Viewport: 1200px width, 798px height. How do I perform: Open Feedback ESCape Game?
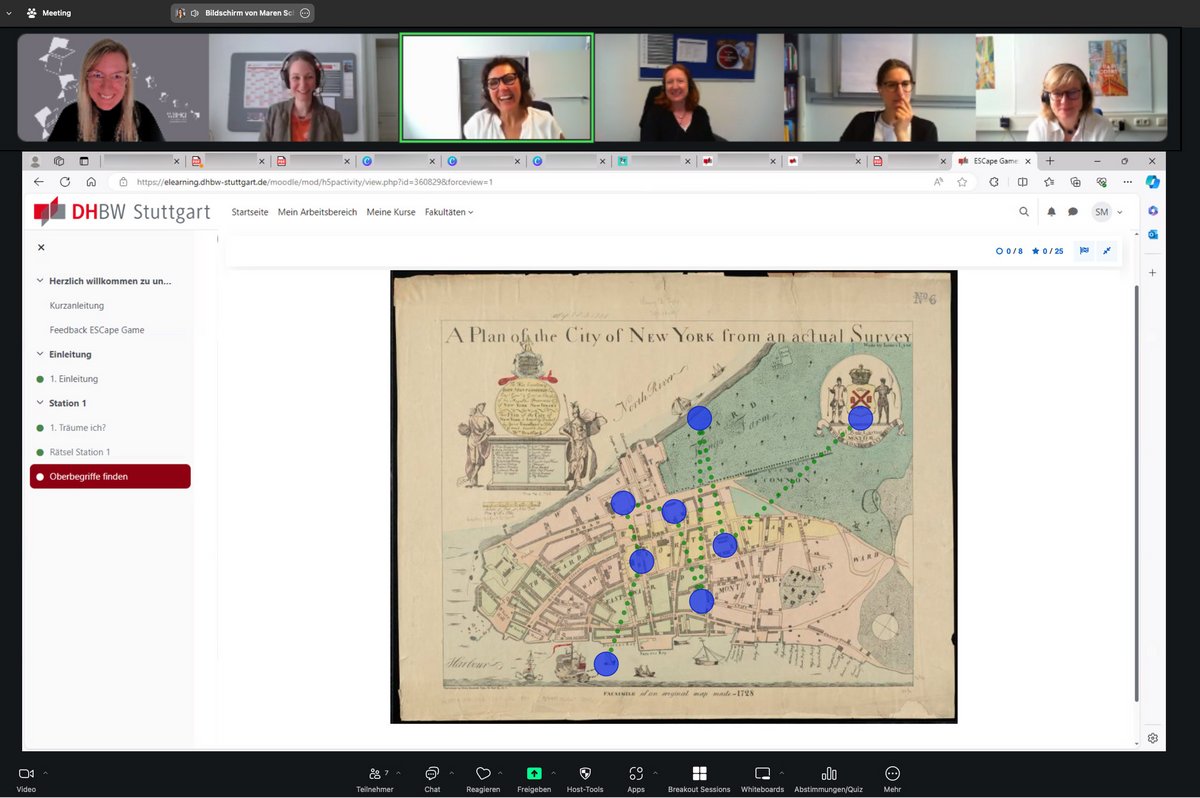pos(97,330)
